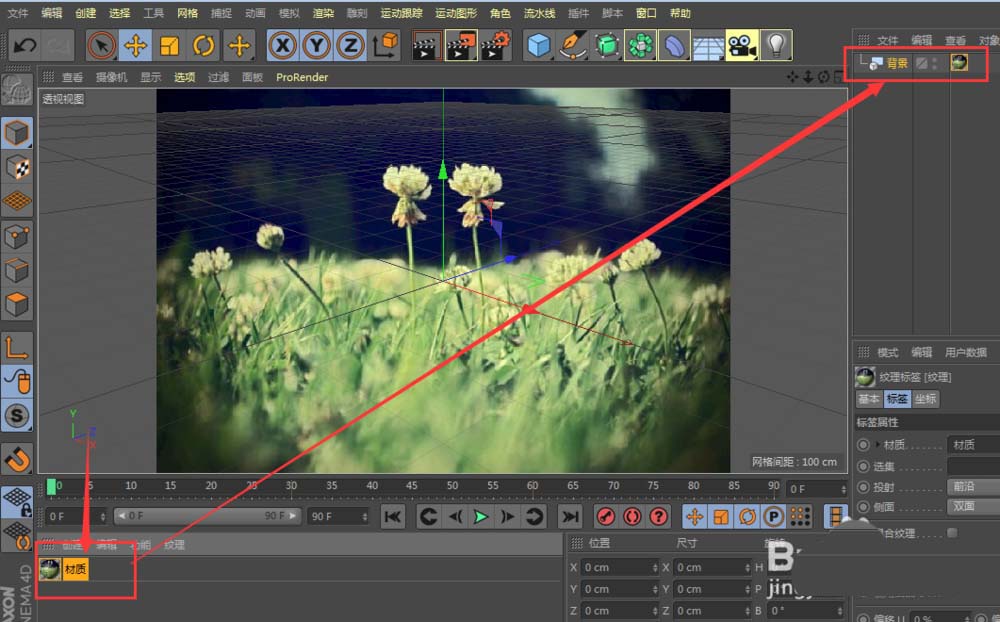
Task: Open 用户数据 menu in attributes
Action: [966, 352]
